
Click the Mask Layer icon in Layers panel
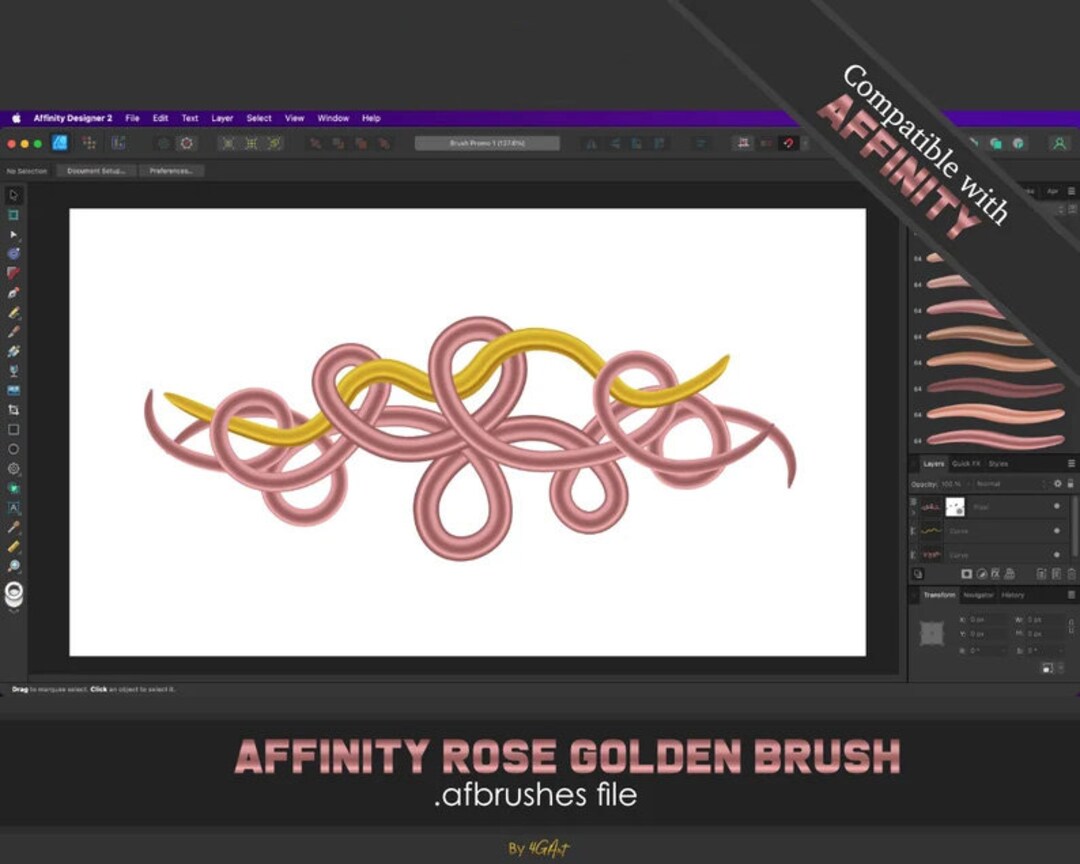(966, 573)
